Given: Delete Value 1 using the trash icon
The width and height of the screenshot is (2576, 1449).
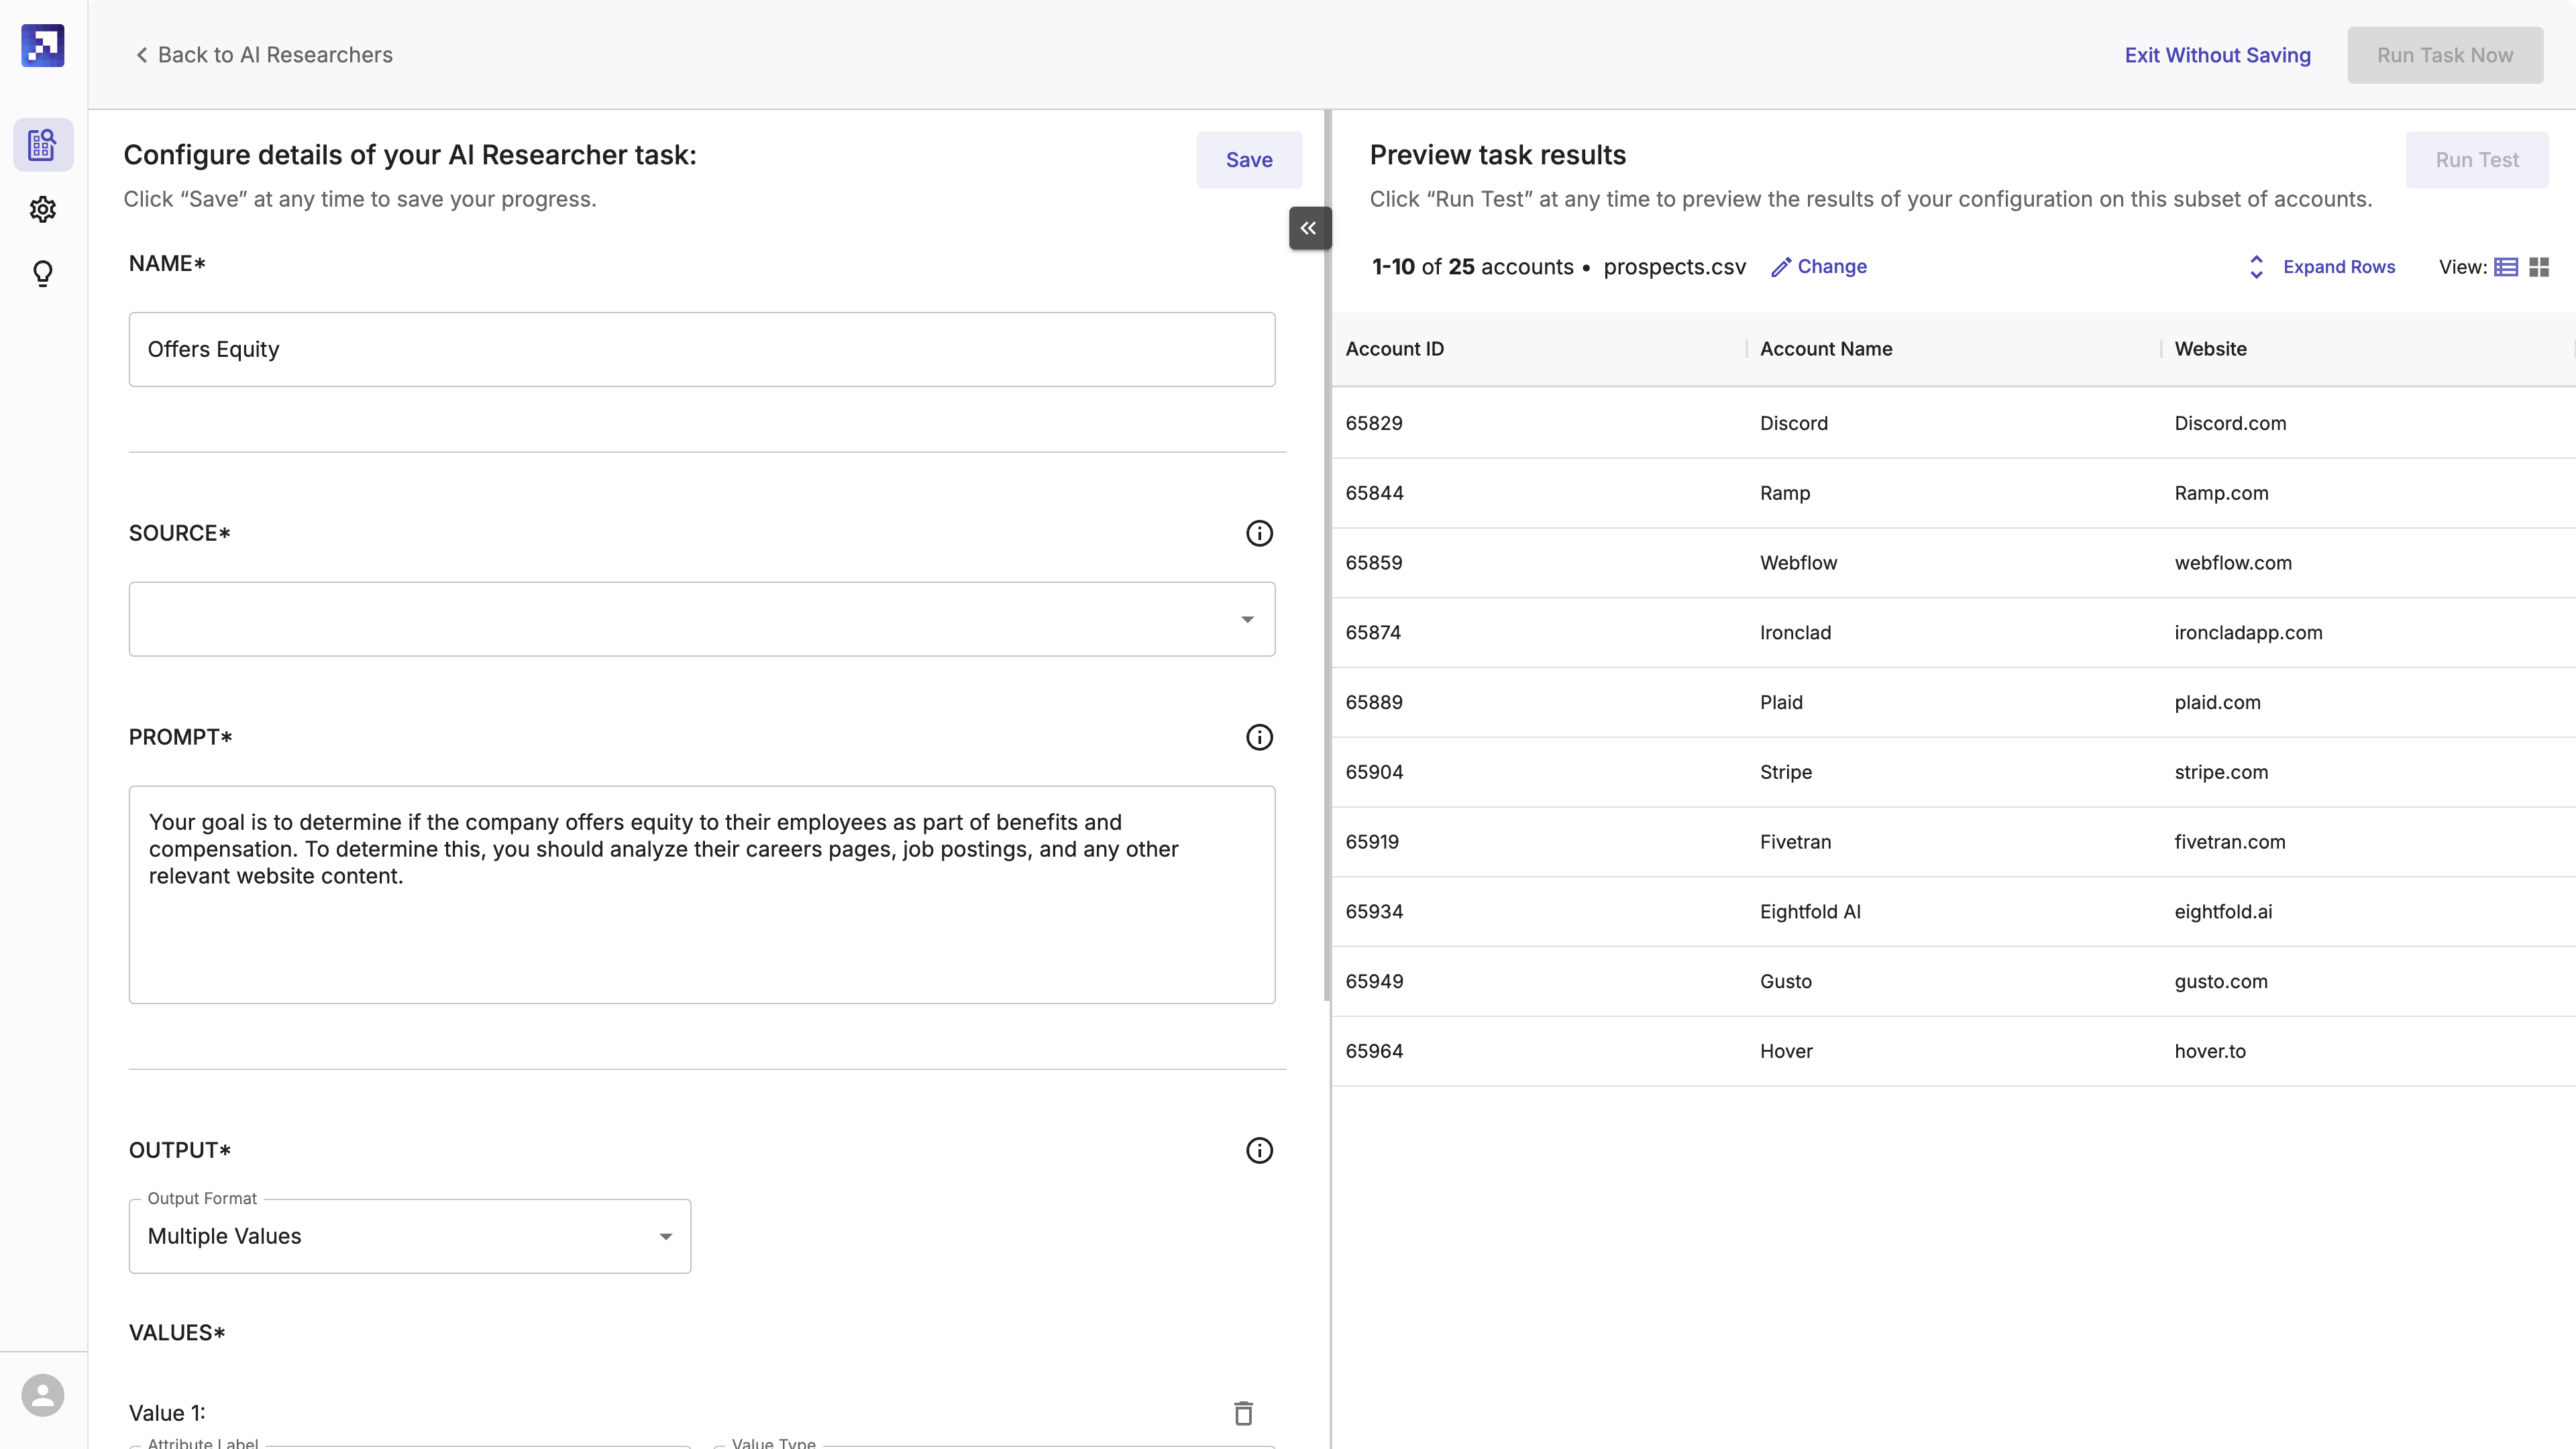Looking at the screenshot, I should [x=1243, y=1413].
